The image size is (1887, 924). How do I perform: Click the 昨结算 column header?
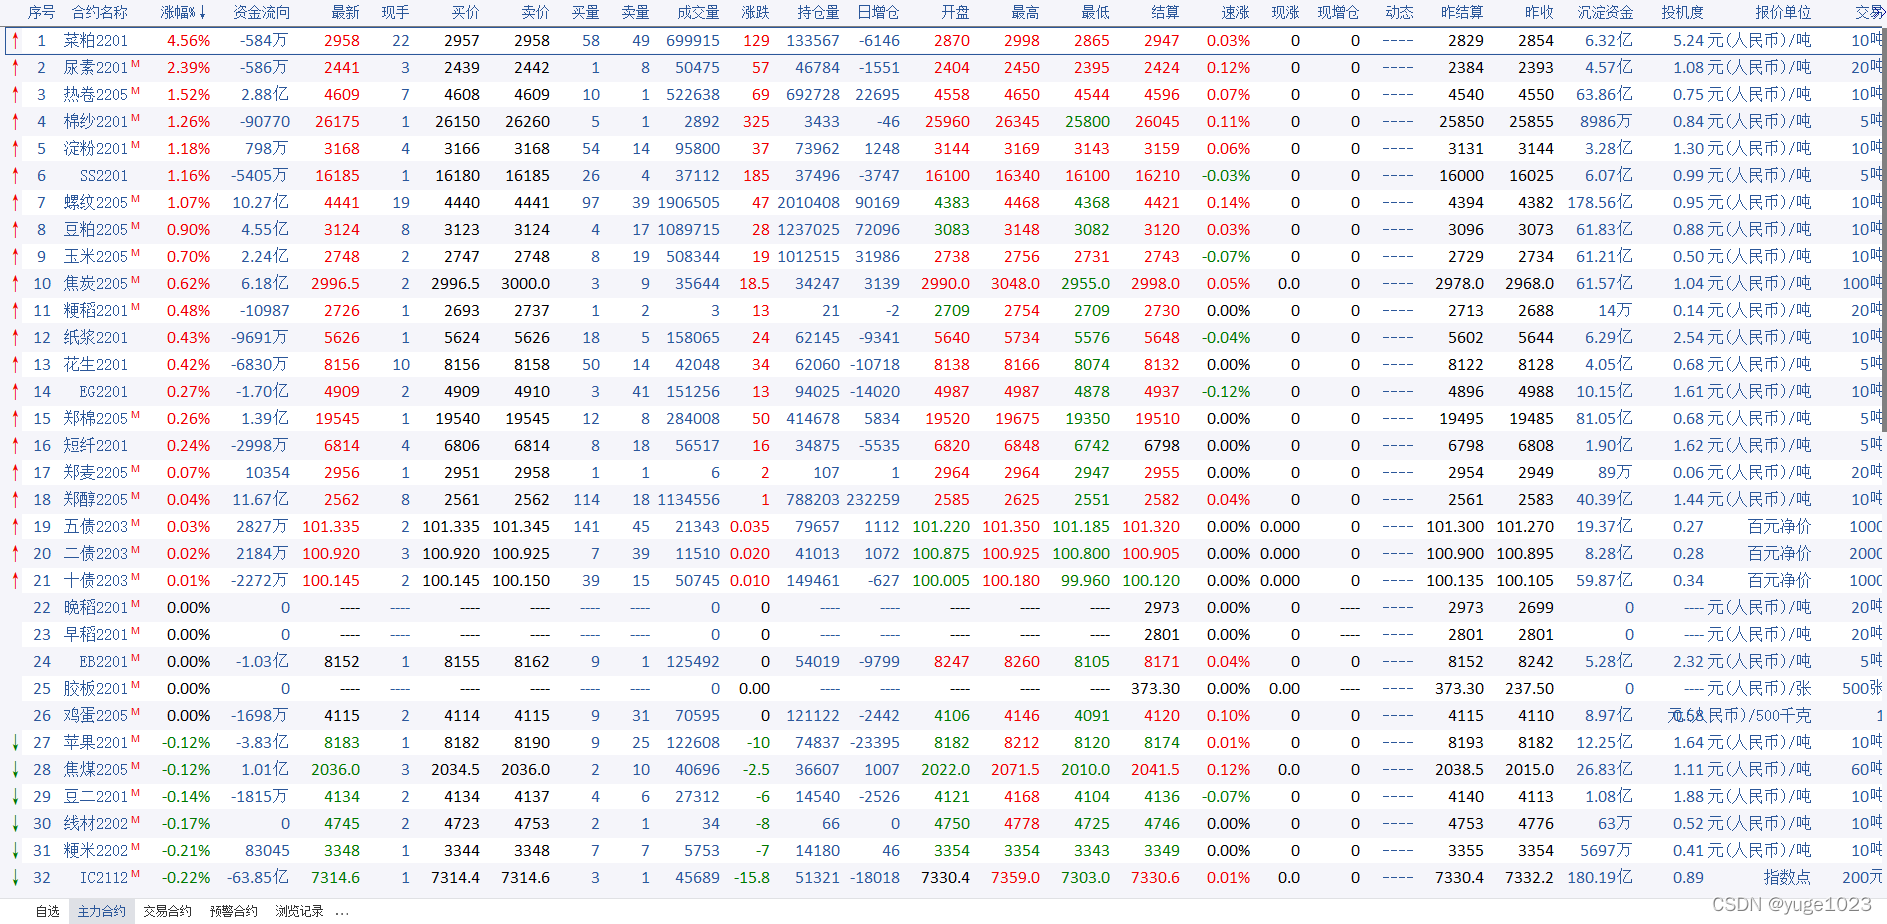click(1462, 12)
